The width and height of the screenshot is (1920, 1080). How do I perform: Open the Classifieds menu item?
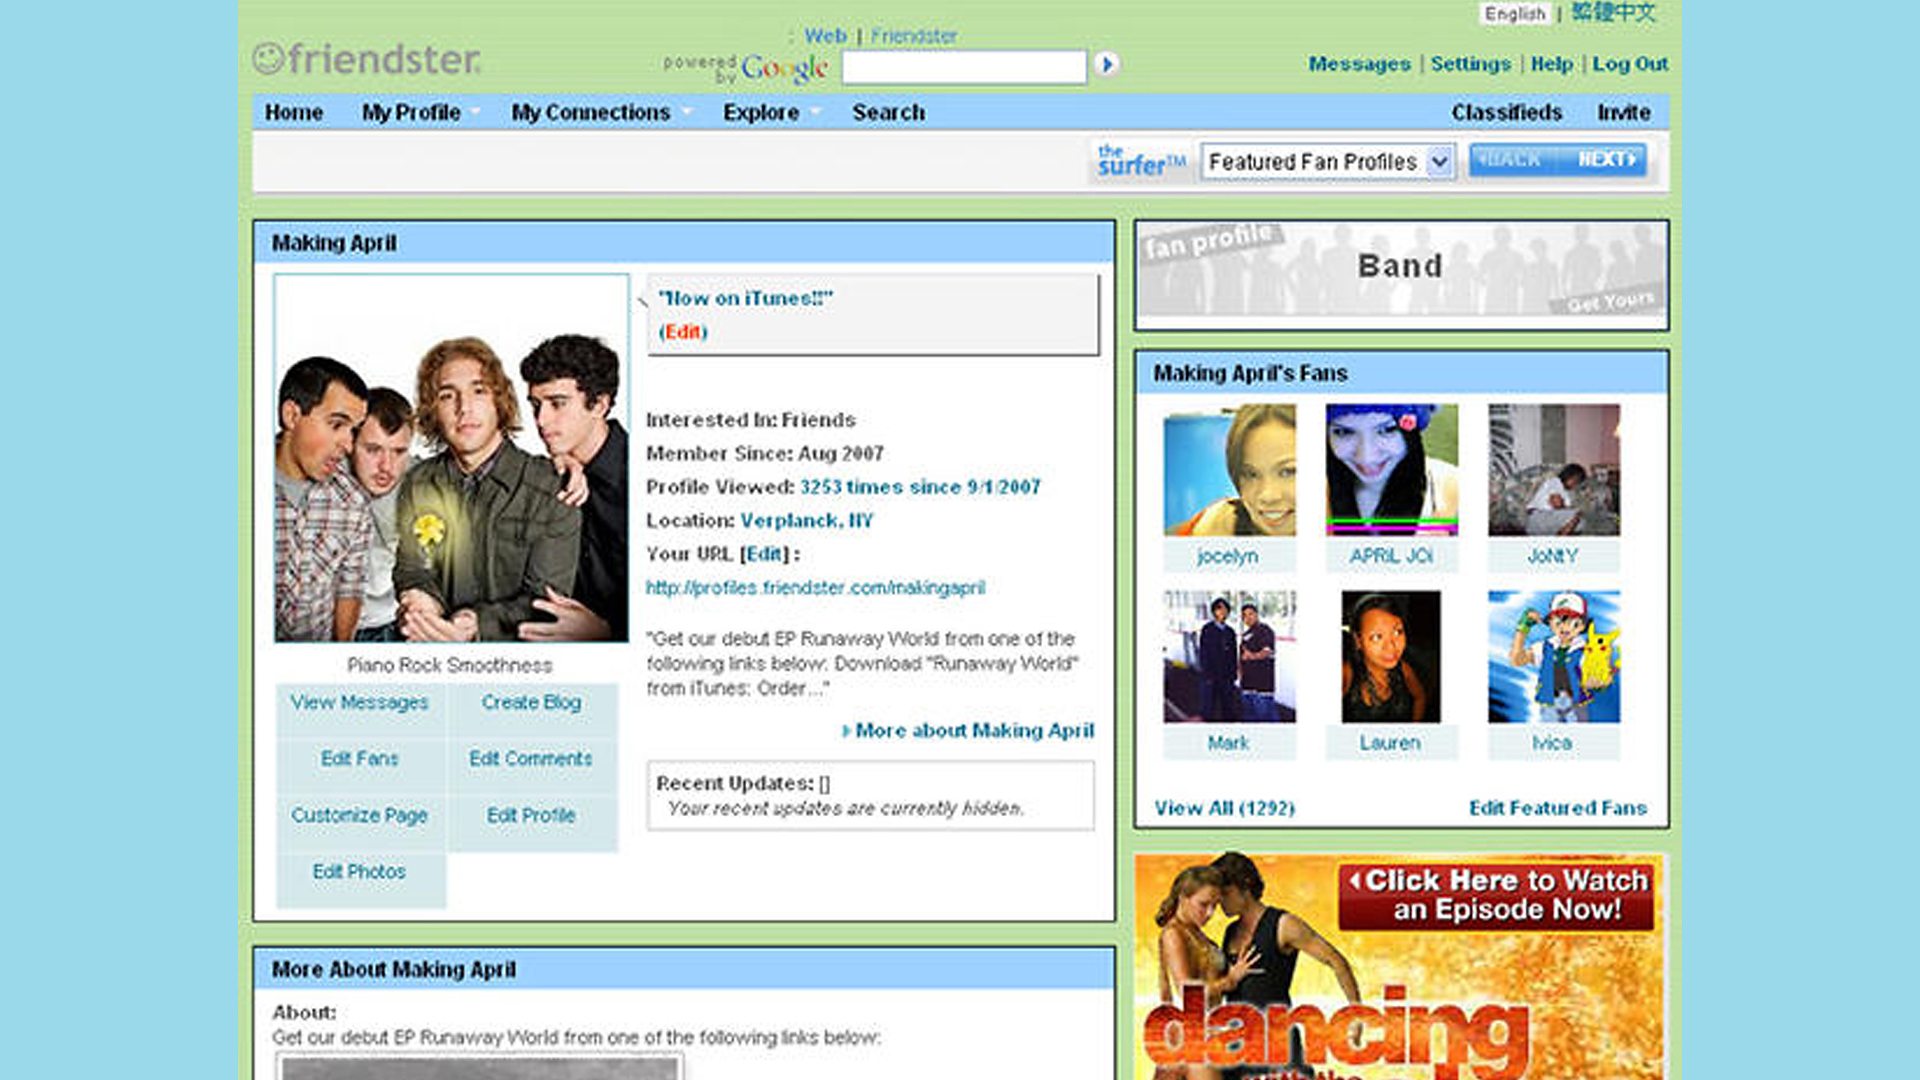(1506, 112)
